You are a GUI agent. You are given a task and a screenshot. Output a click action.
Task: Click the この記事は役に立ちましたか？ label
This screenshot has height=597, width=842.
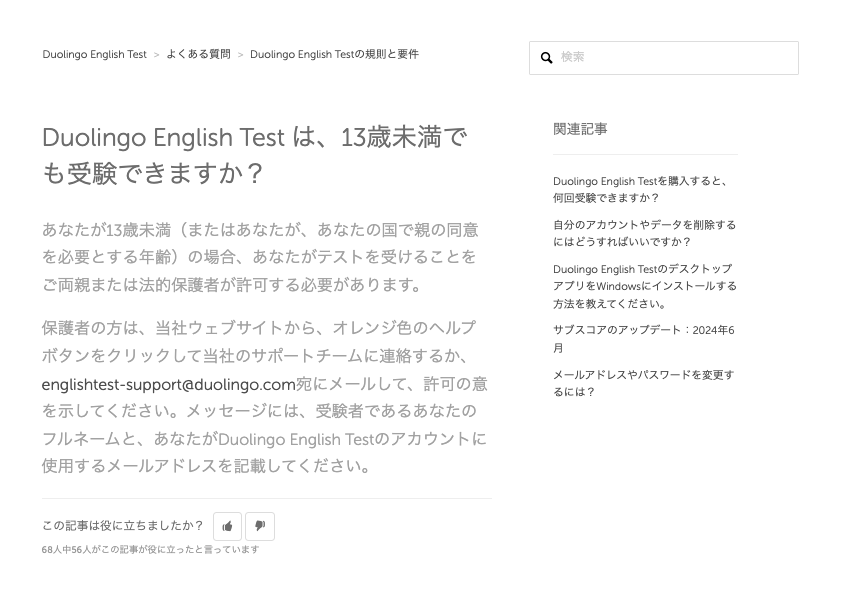pyautogui.click(x=122, y=526)
